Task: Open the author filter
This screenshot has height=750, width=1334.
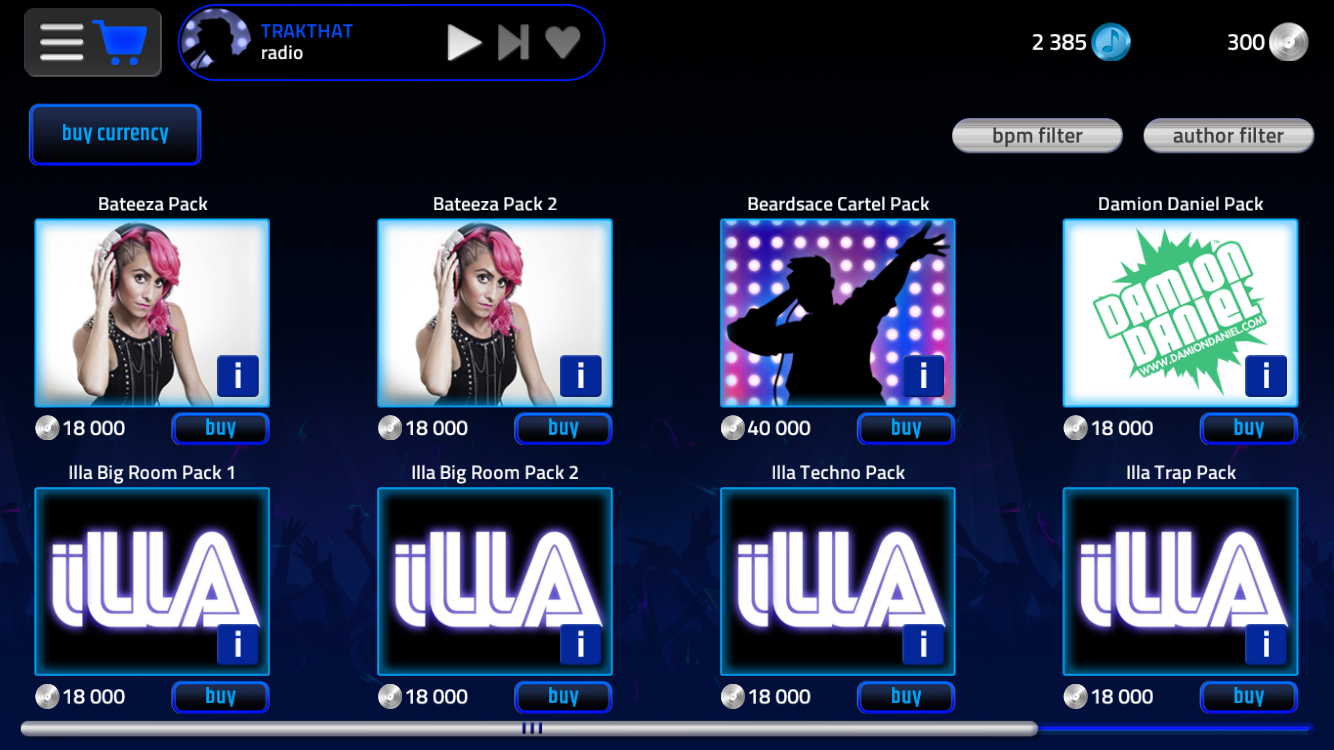Action: 1228,136
